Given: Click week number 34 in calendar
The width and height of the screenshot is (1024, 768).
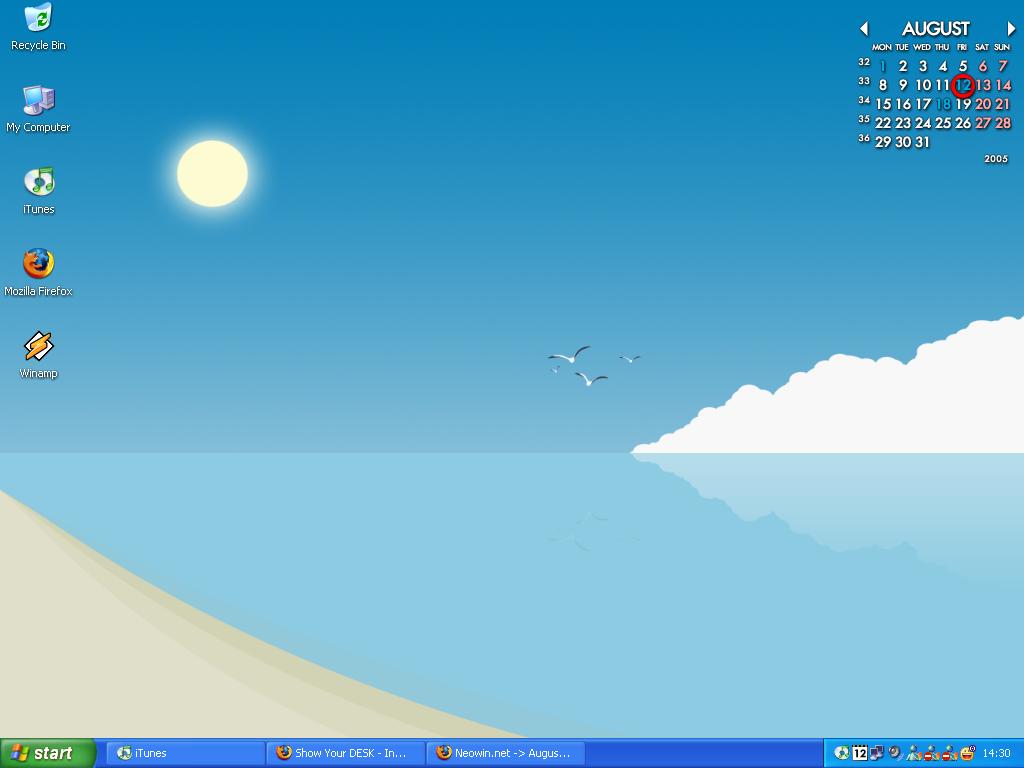Looking at the screenshot, I should [x=864, y=100].
